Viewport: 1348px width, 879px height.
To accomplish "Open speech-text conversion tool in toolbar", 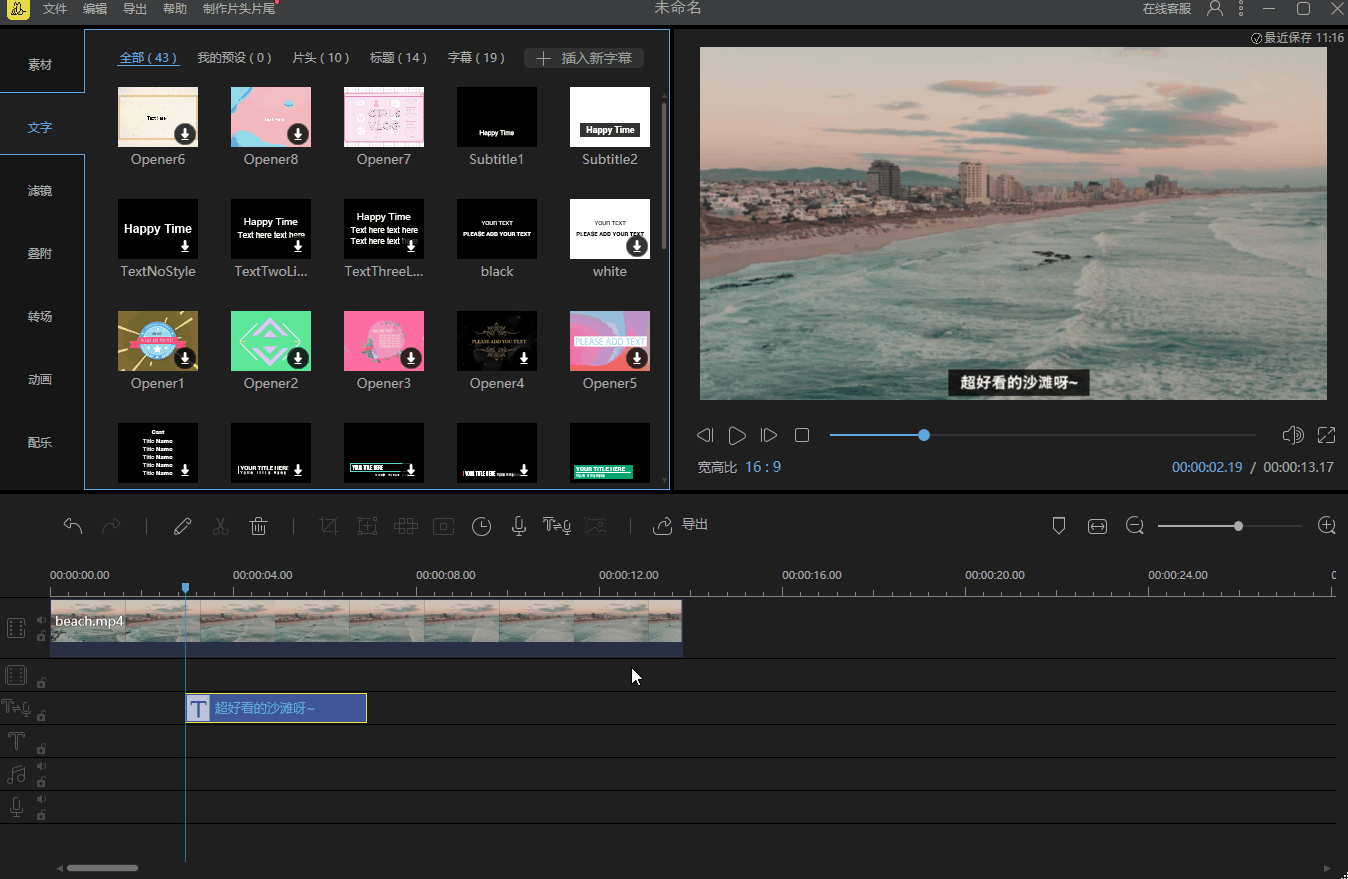I will 557,526.
